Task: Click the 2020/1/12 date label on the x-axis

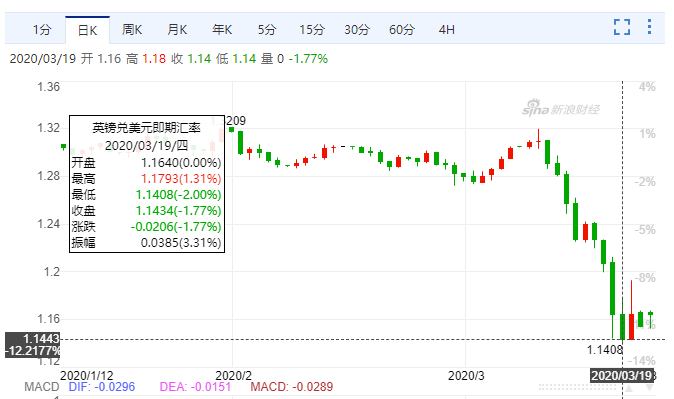Action: pos(86,376)
